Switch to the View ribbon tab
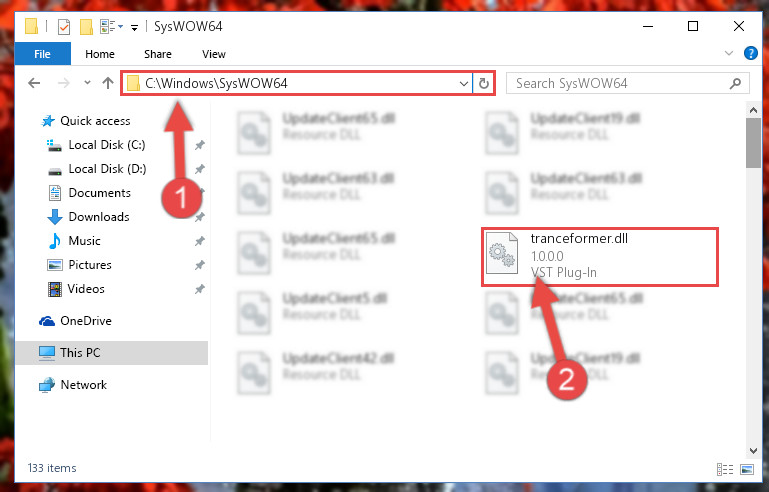This screenshot has height=492, width=769. pyautogui.click(x=214, y=54)
